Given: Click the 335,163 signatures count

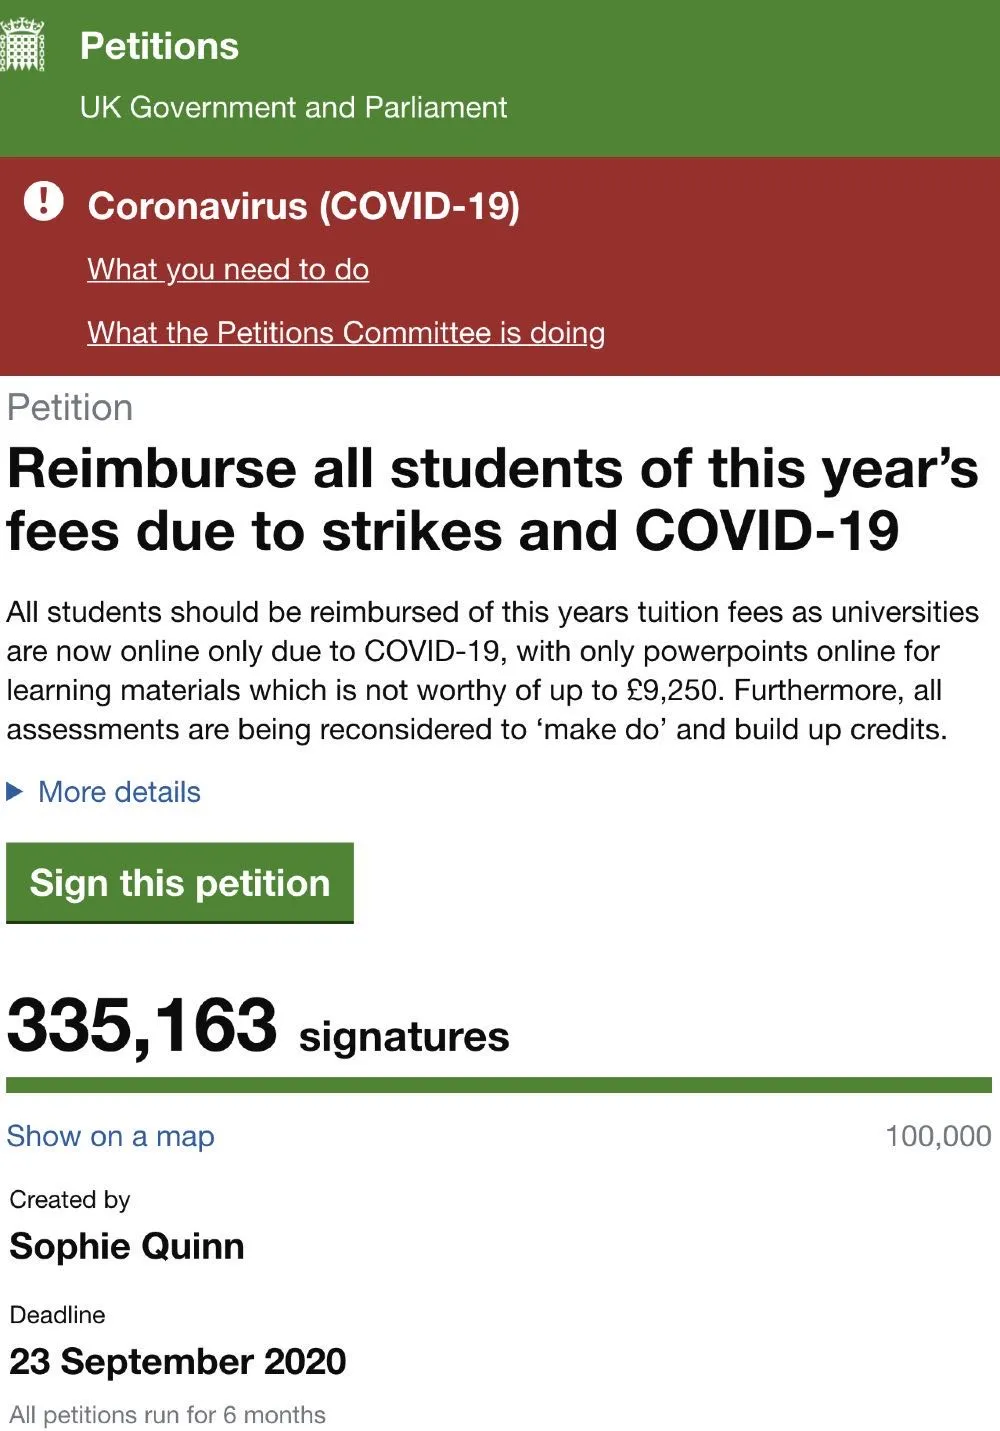Looking at the screenshot, I should click(258, 1026).
